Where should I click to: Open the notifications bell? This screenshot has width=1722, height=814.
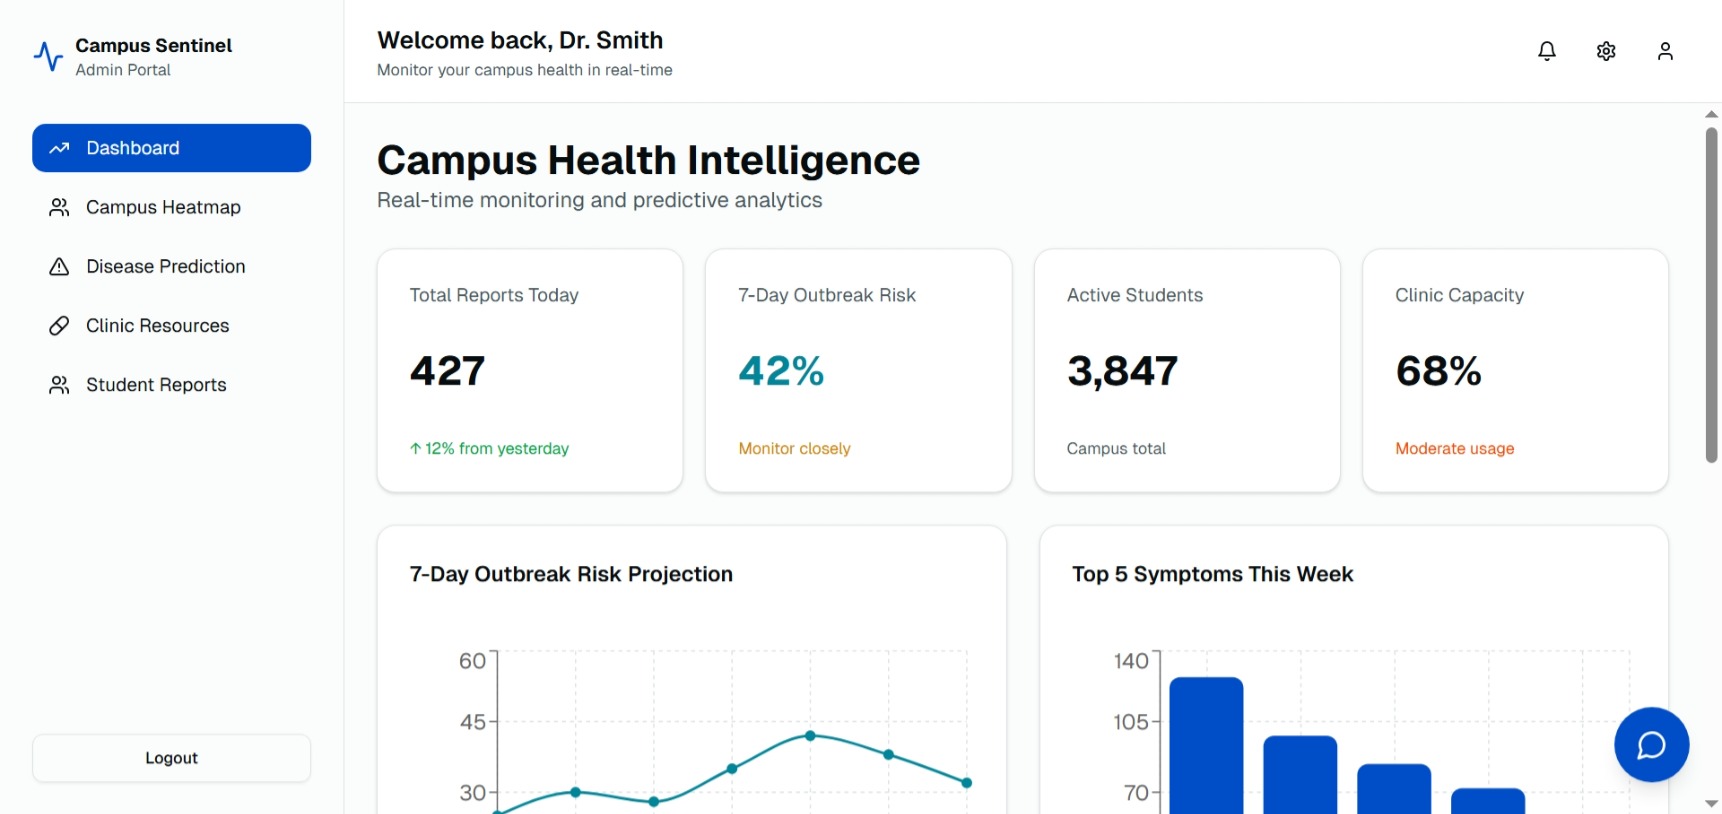[x=1546, y=50]
